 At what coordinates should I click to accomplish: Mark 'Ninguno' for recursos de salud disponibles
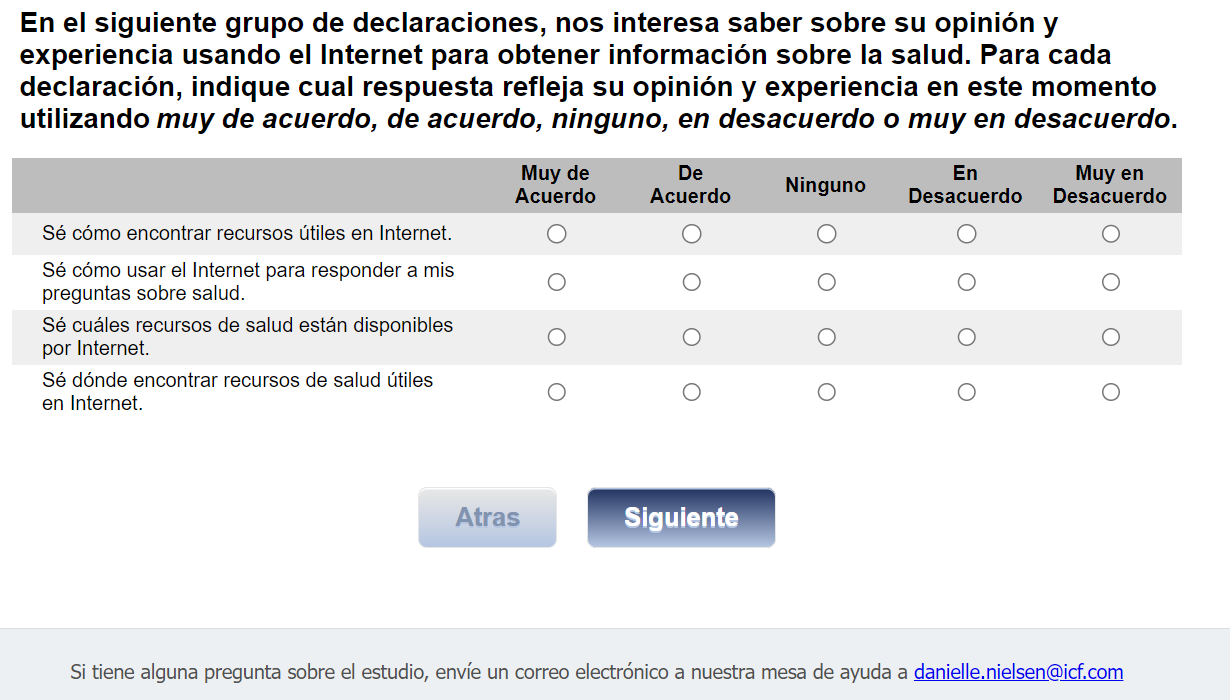826,337
